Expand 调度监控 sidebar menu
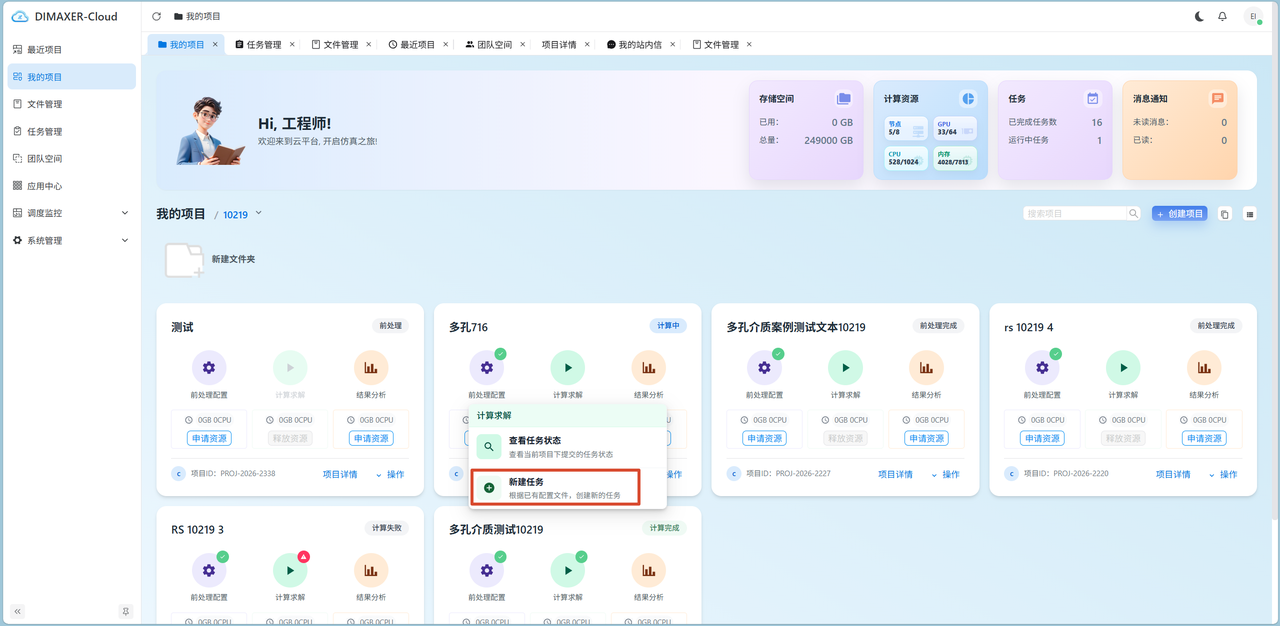This screenshot has height=626, width=1280. click(x=70, y=213)
